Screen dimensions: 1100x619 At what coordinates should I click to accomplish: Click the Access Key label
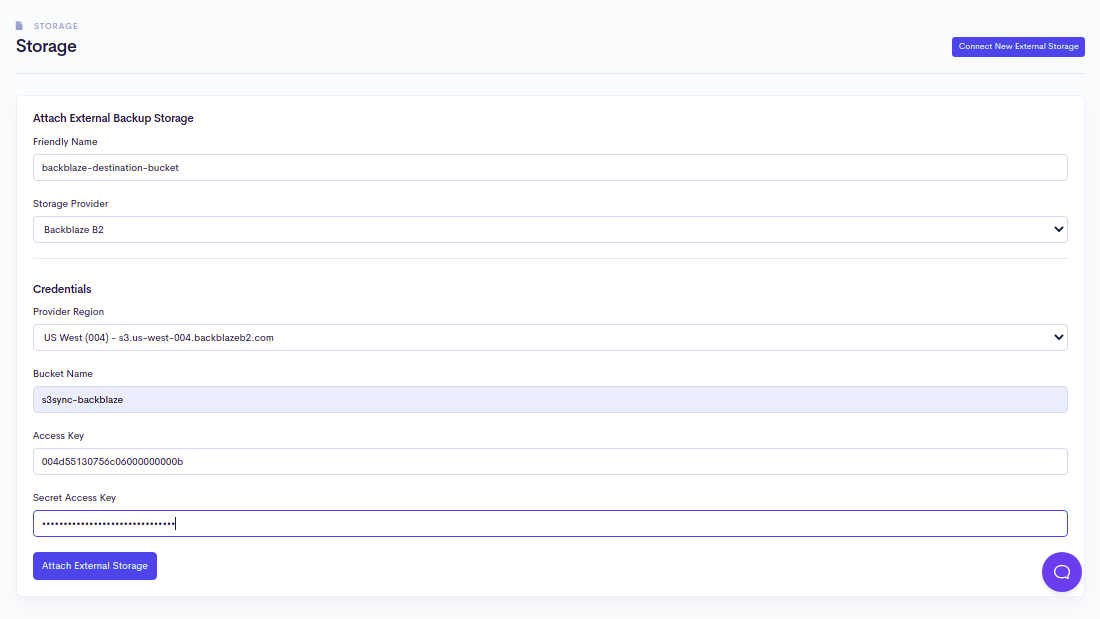click(58, 436)
